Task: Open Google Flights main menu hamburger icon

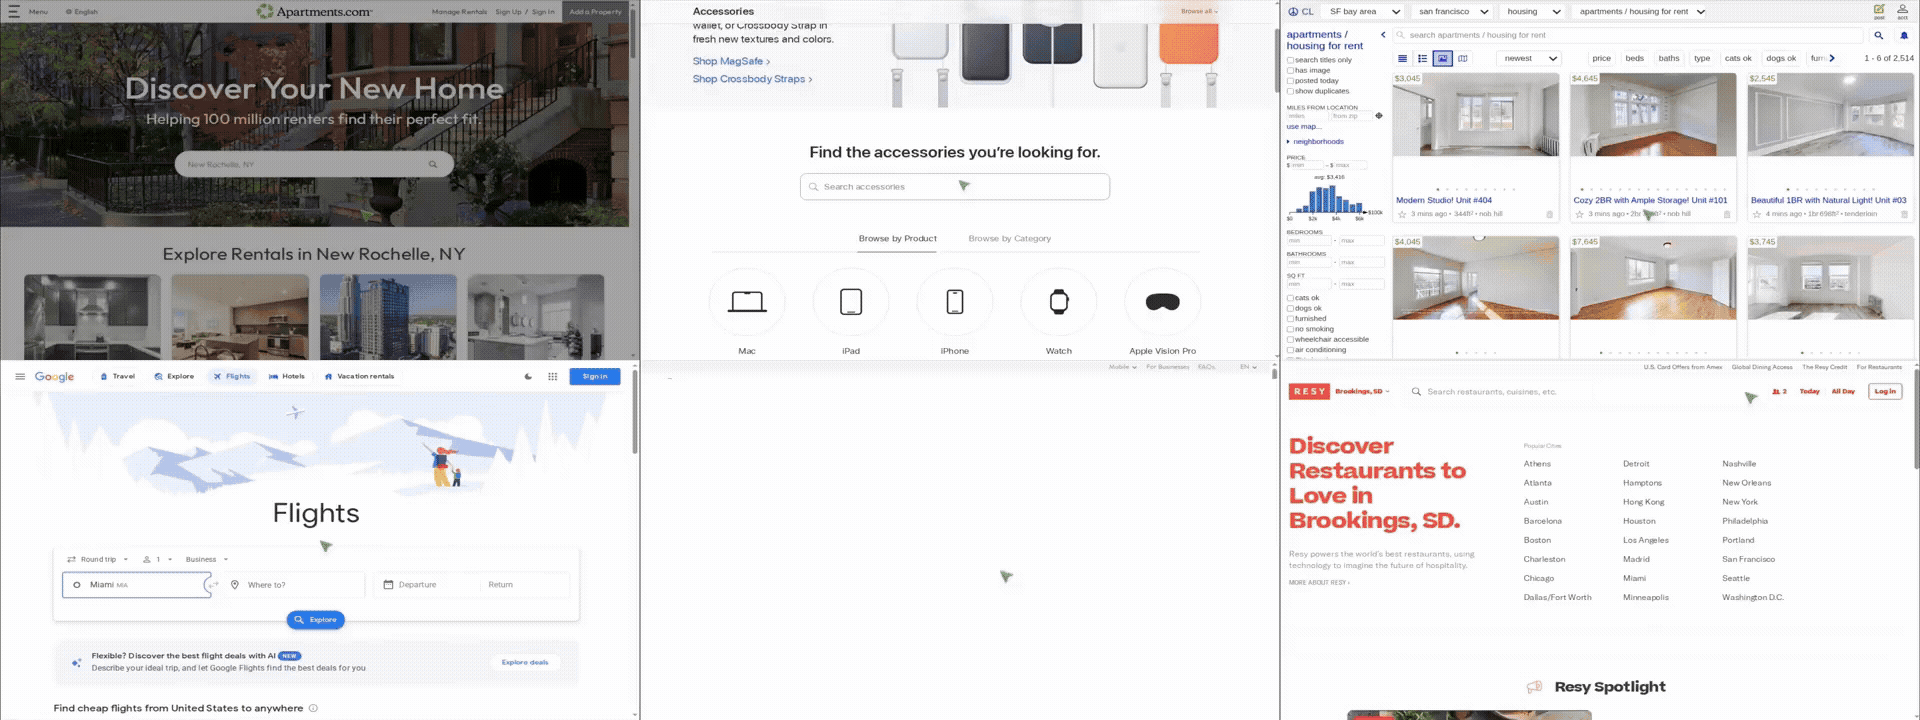Action: click(20, 377)
